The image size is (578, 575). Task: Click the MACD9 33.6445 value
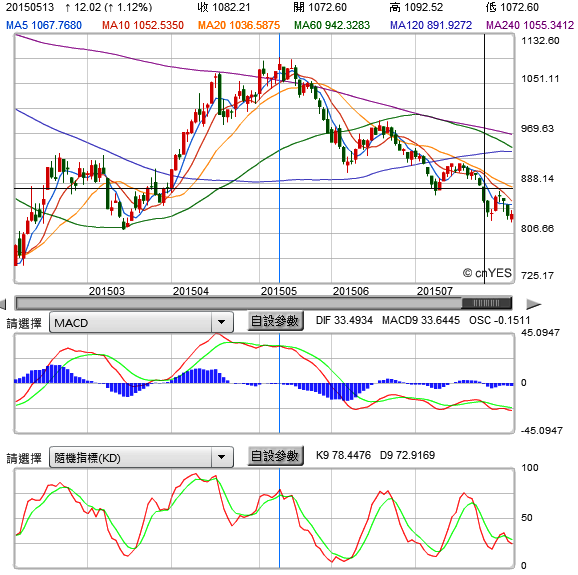point(421,320)
